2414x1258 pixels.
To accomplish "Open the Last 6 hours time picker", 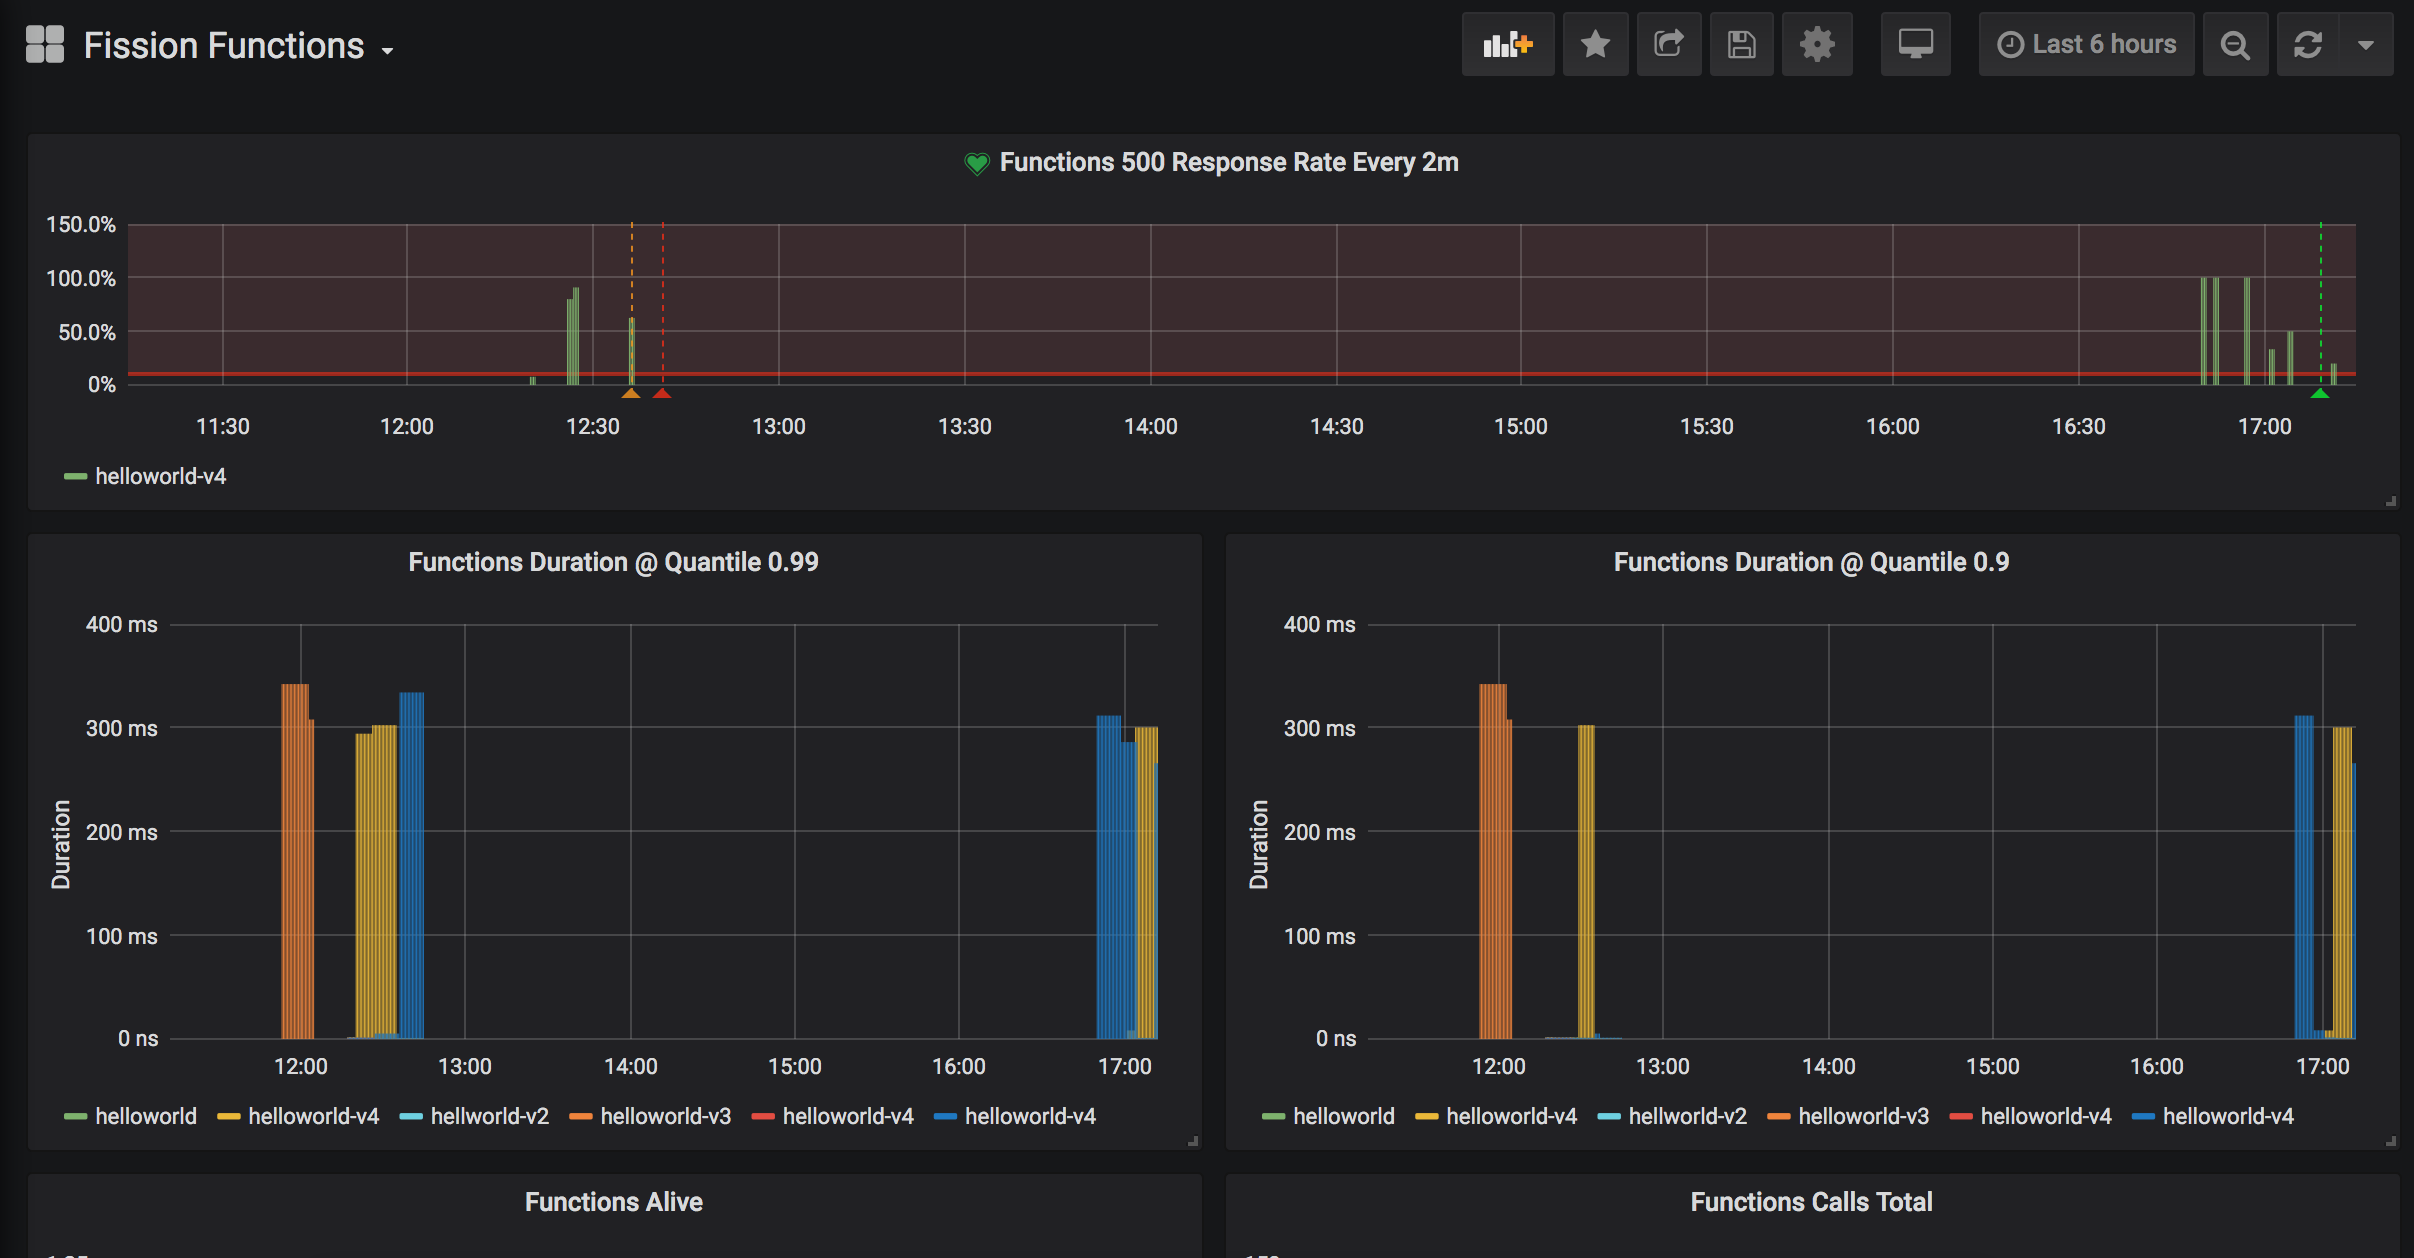I will pos(2086,45).
